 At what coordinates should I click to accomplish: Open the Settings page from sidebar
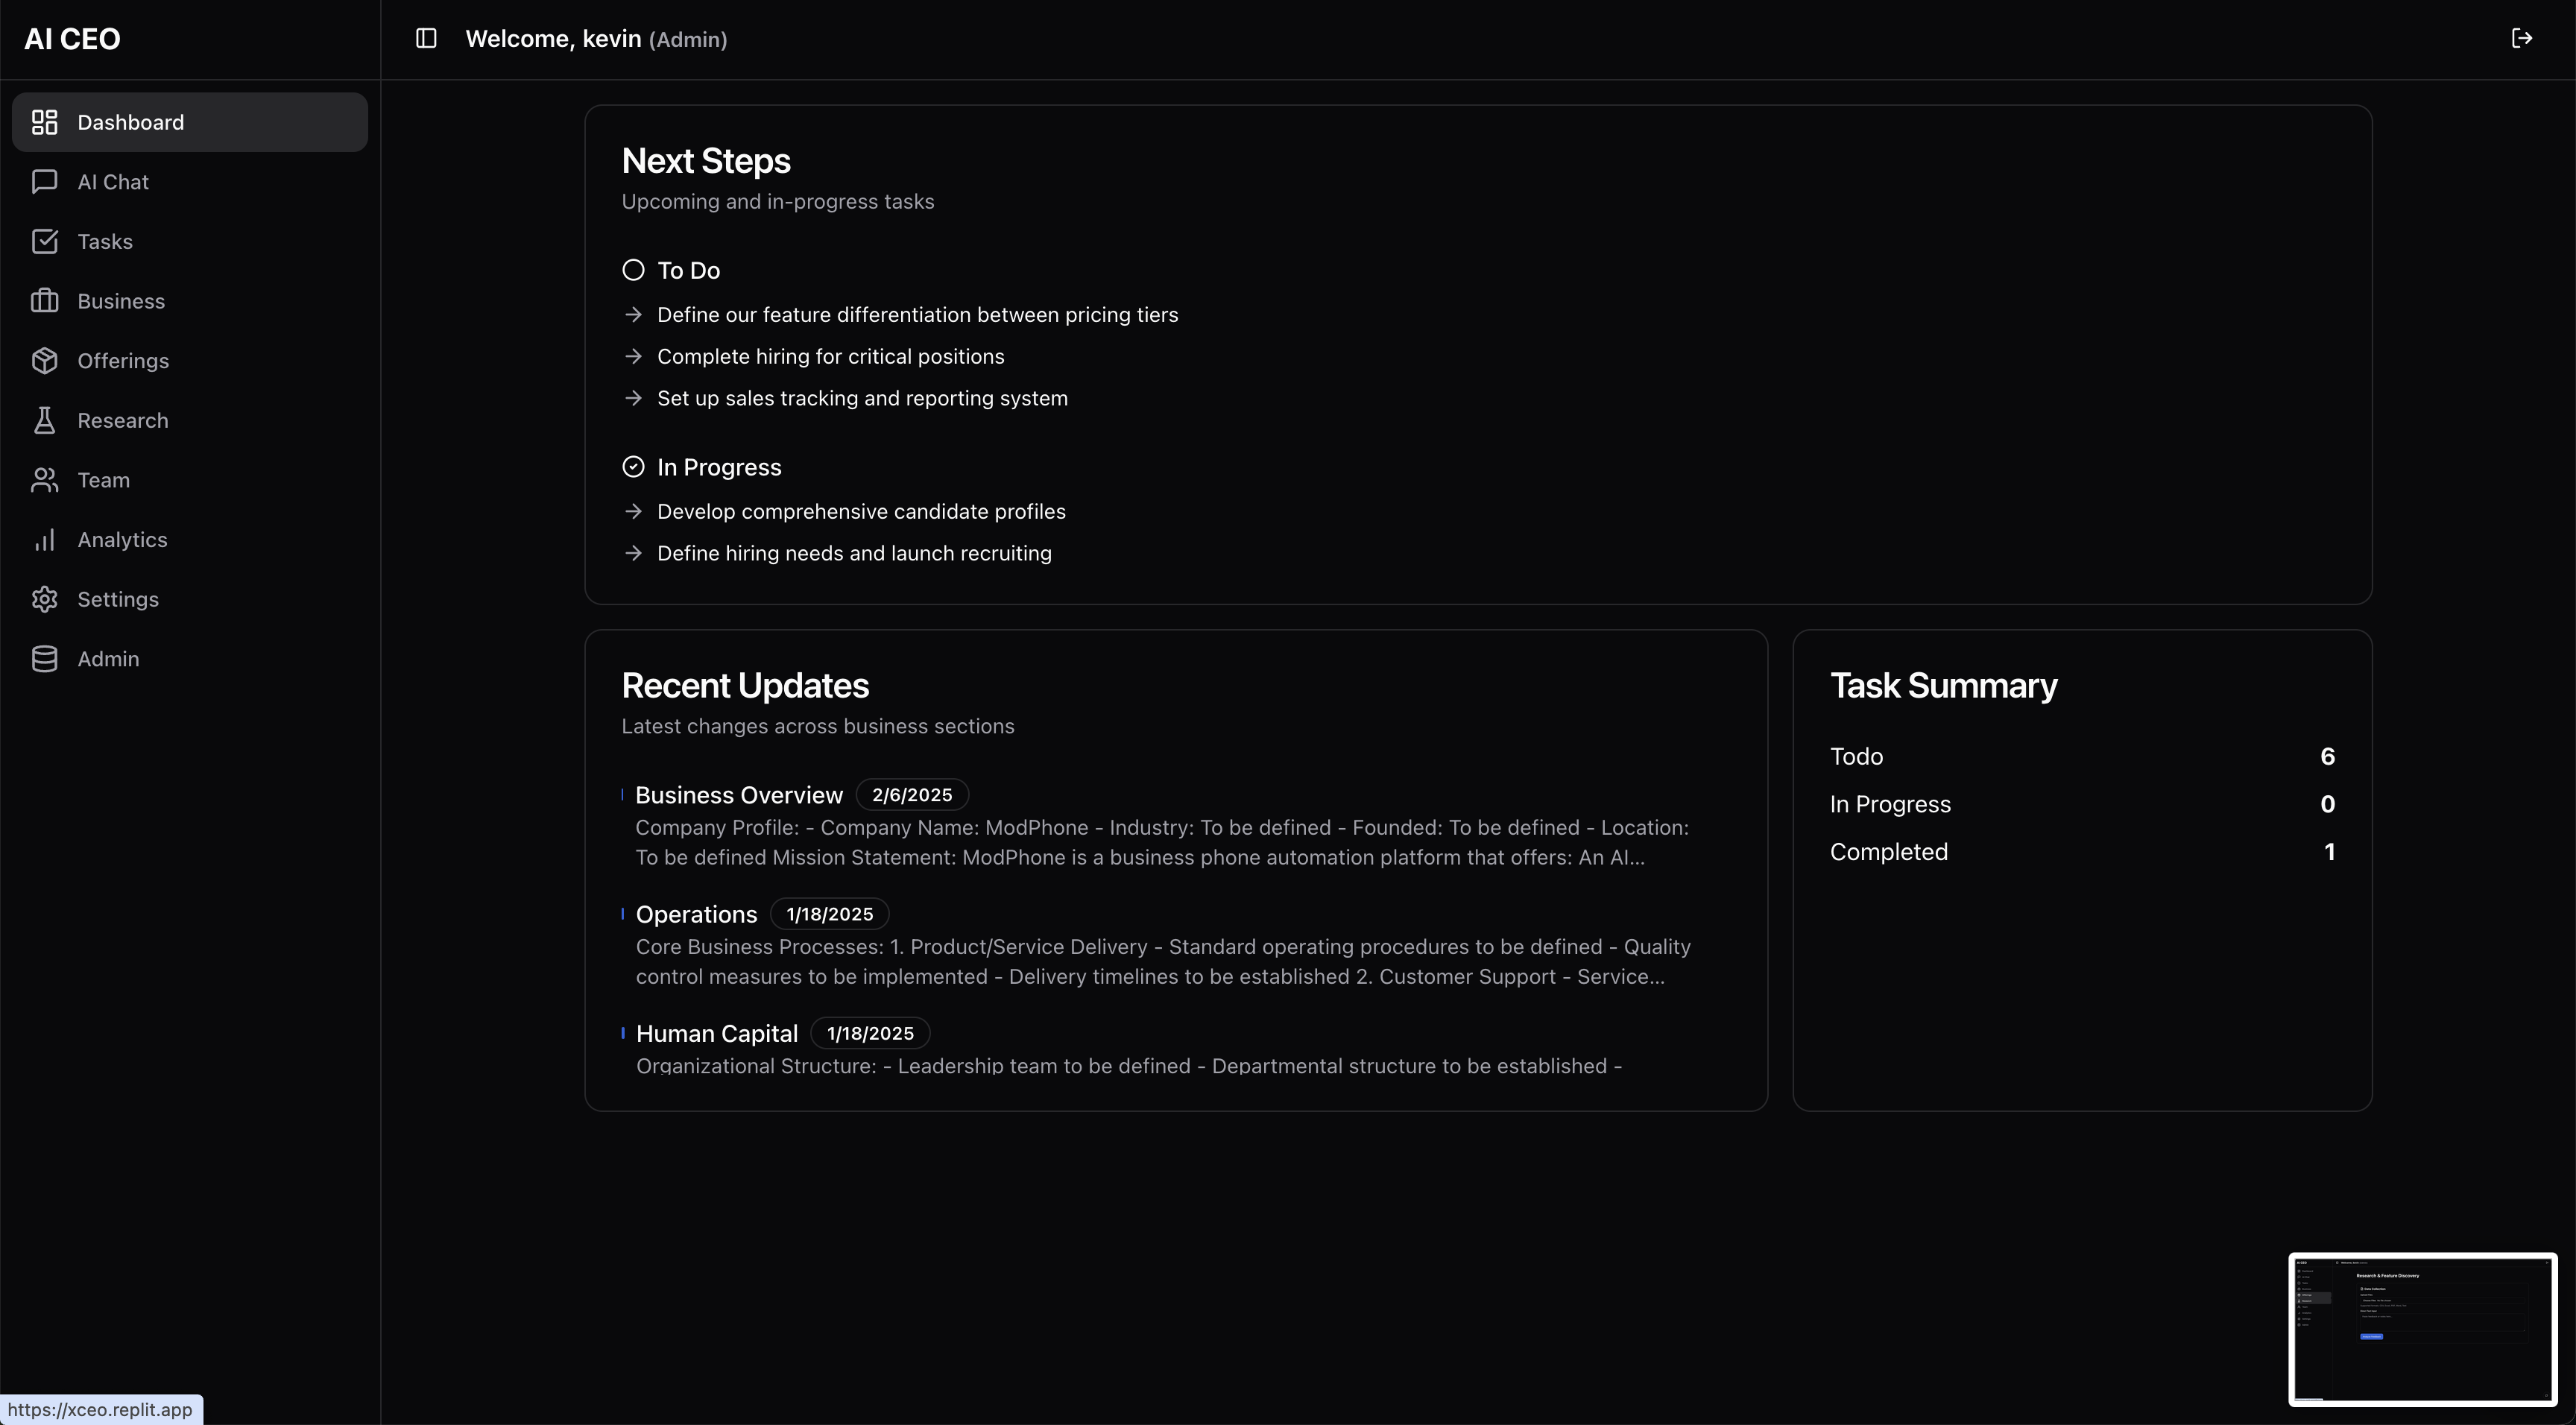pos(117,599)
